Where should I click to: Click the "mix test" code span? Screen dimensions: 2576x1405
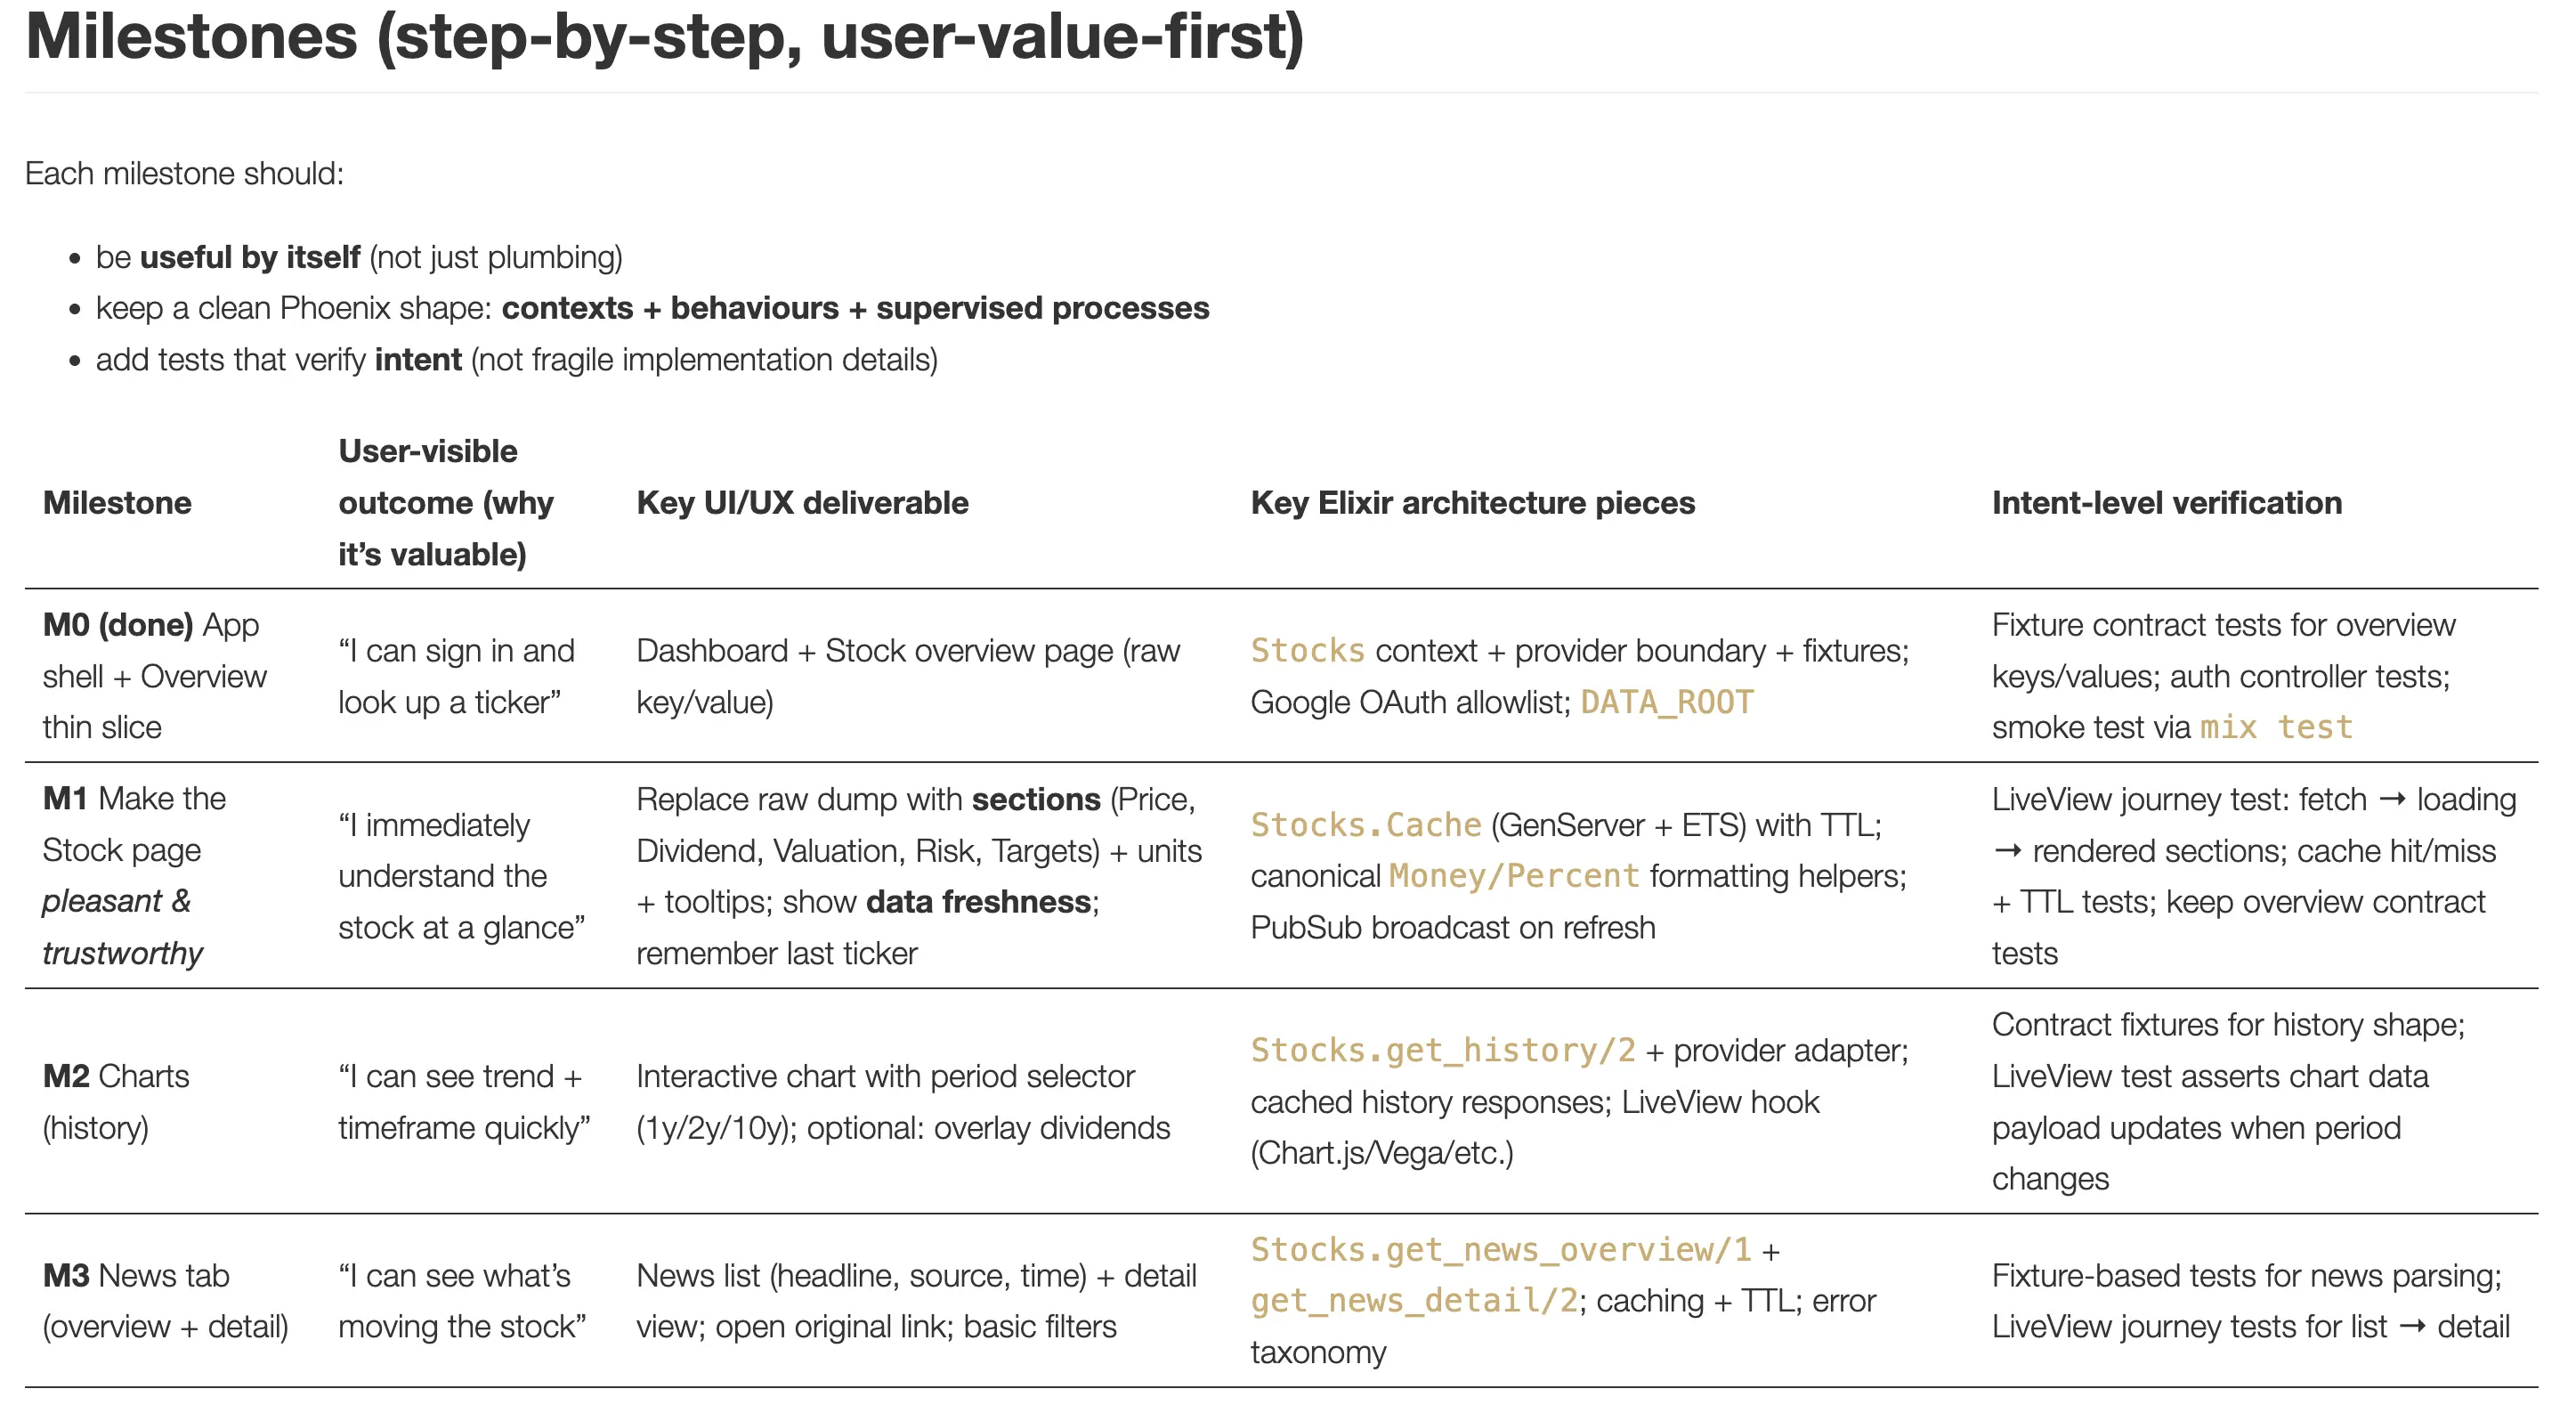coord(2276,727)
